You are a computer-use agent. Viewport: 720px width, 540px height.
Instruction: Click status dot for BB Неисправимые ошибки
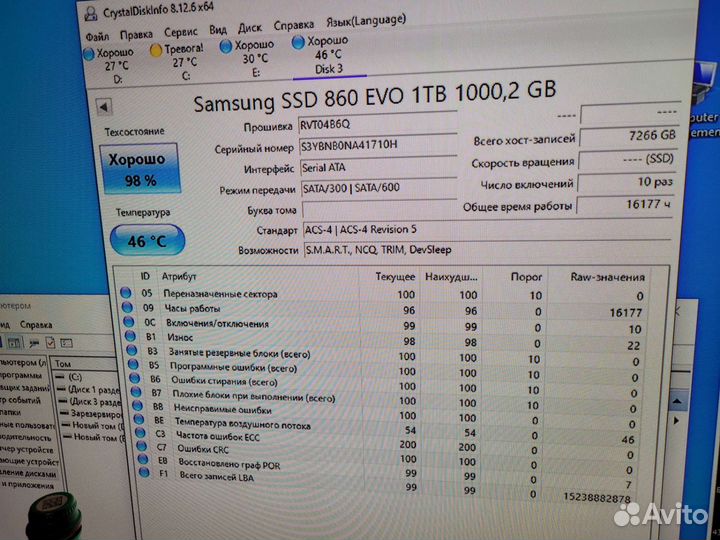coord(138,406)
